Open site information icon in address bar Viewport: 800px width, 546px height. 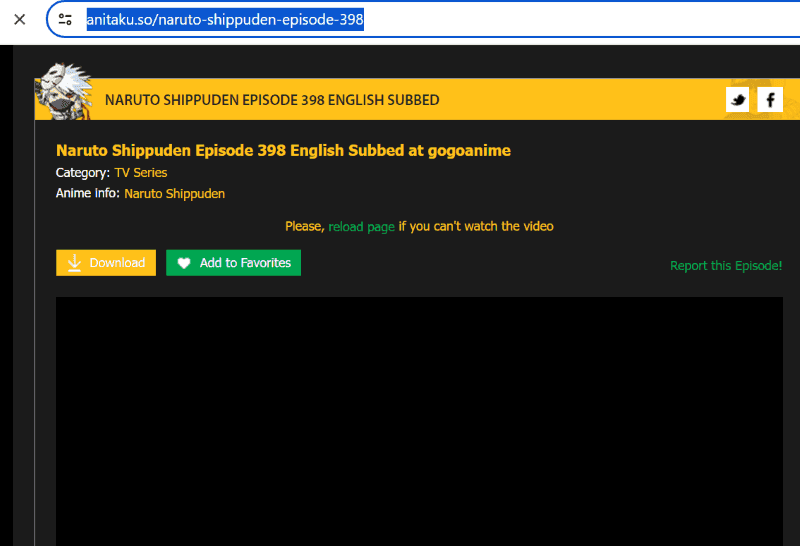pyautogui.click(x=66, y=20)
